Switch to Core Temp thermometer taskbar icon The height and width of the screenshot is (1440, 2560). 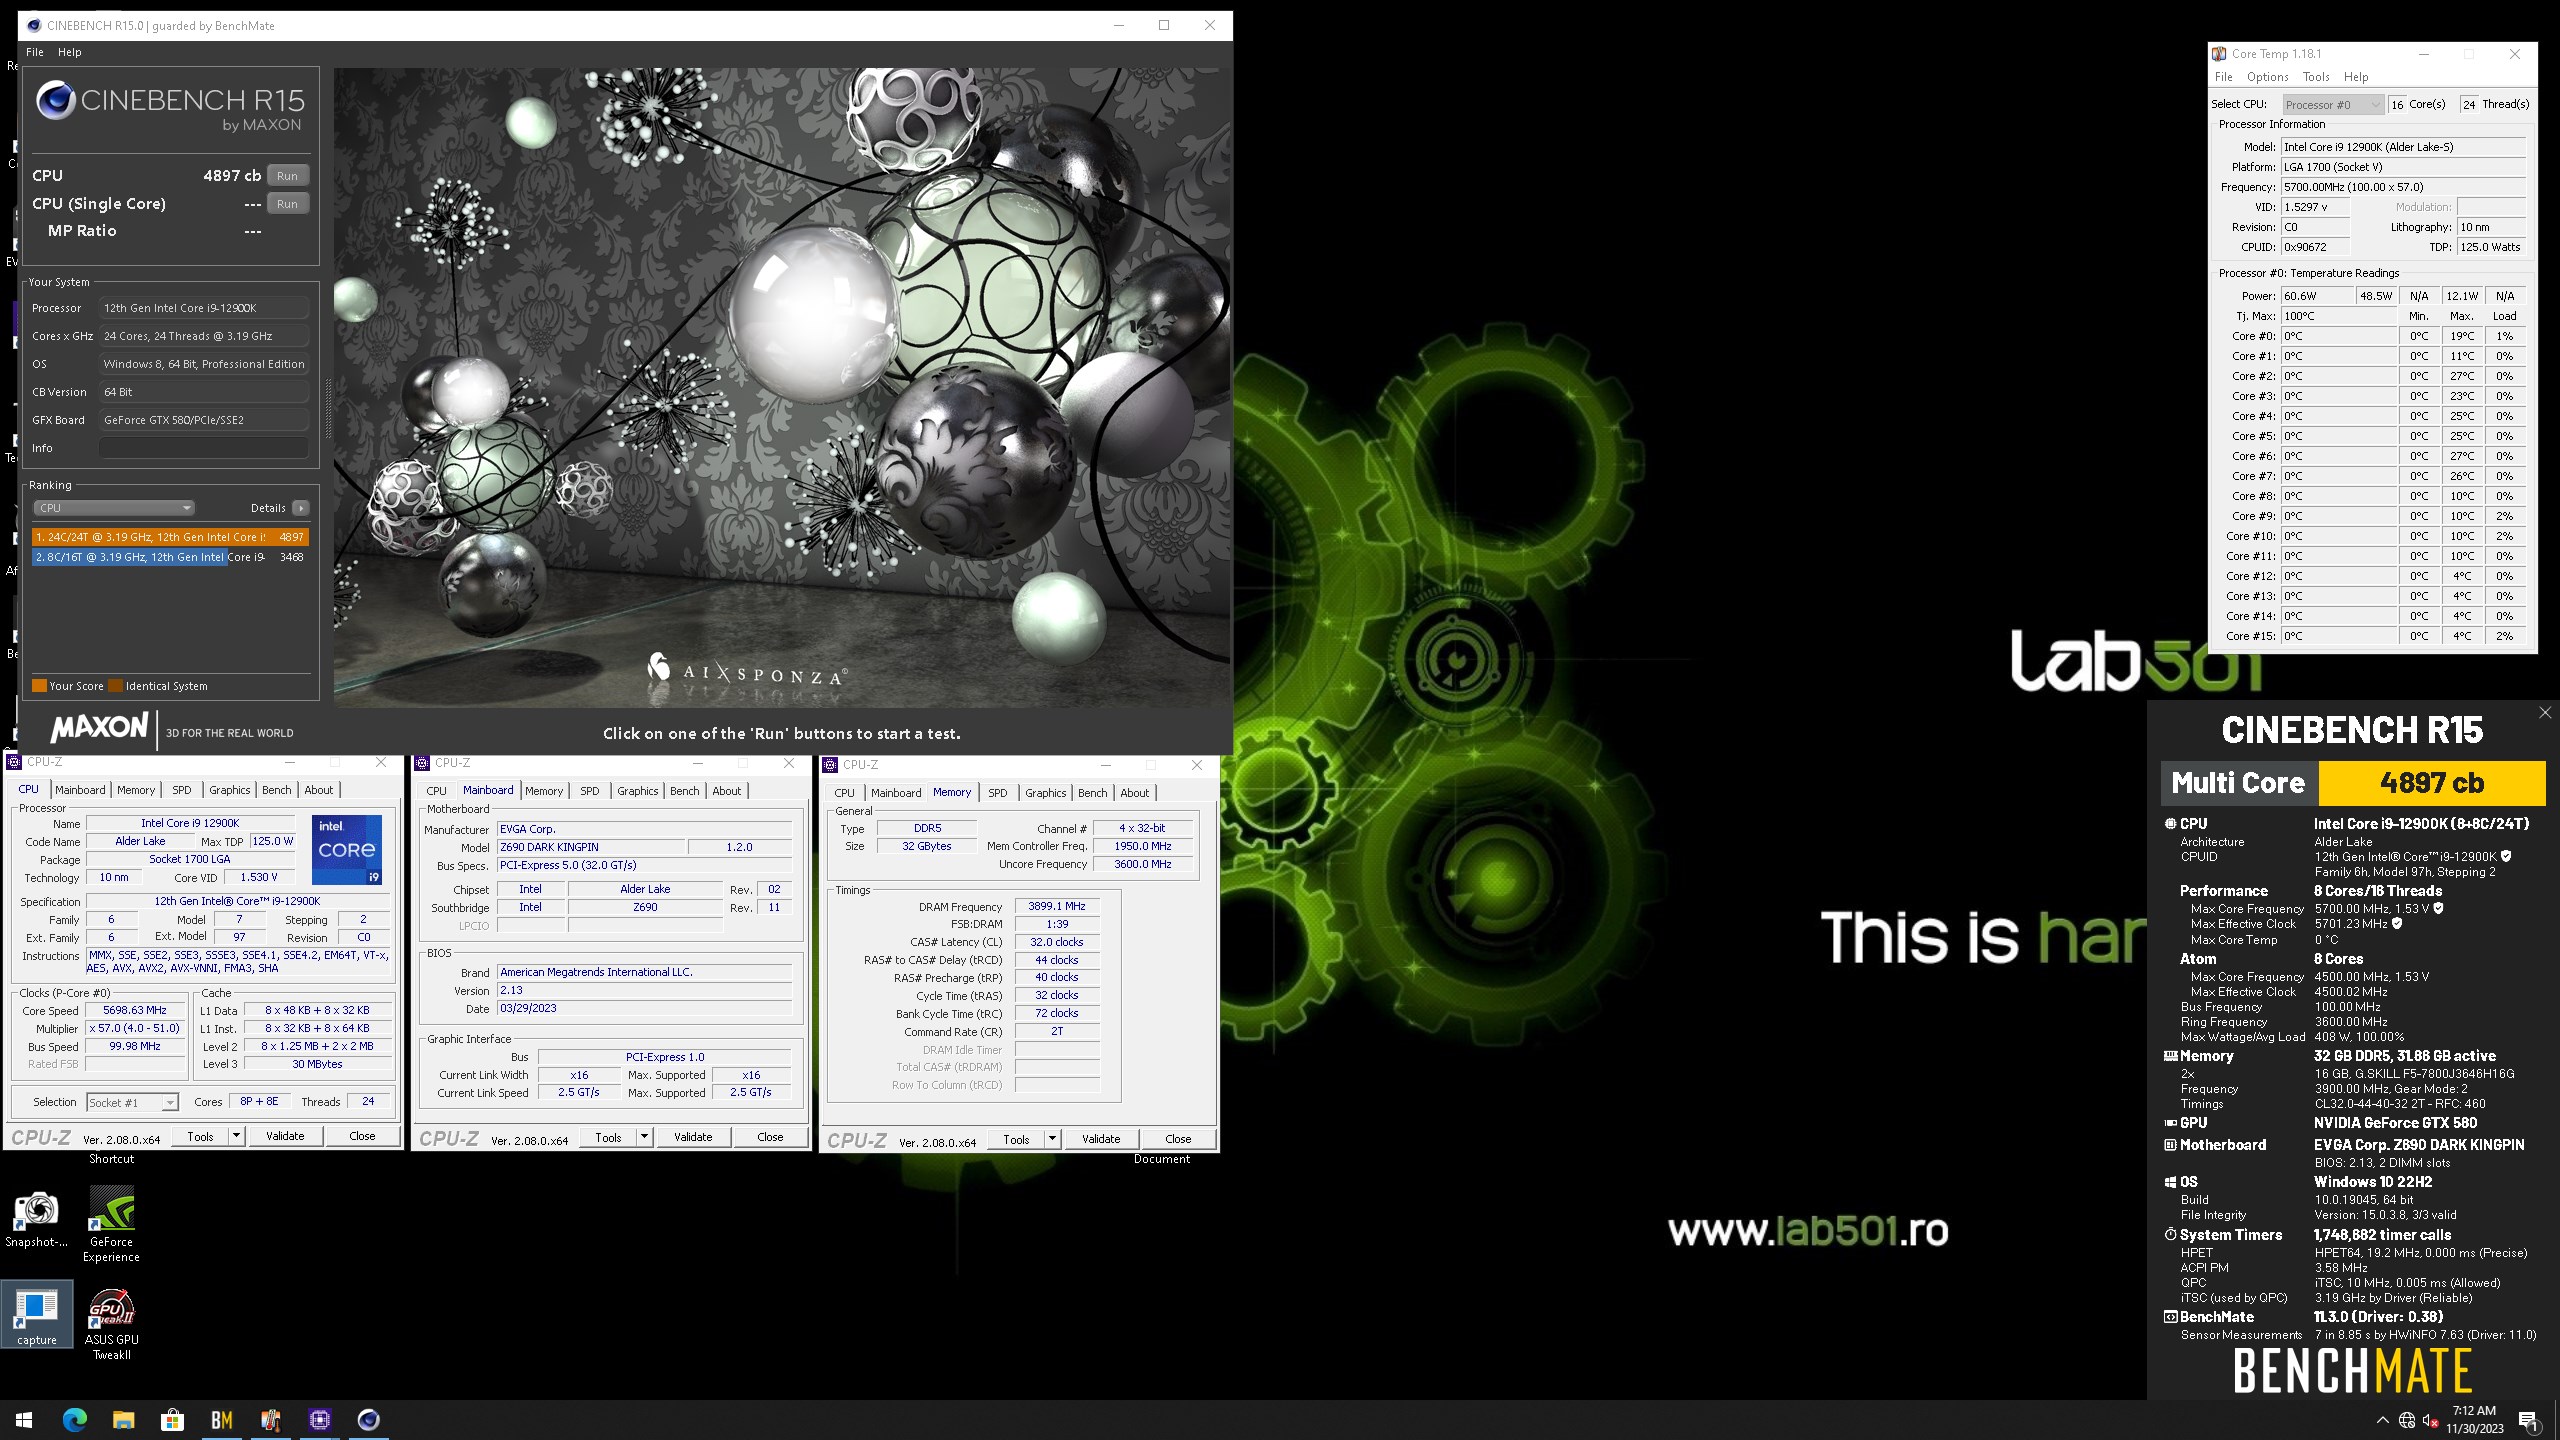tap(270, 1419)
